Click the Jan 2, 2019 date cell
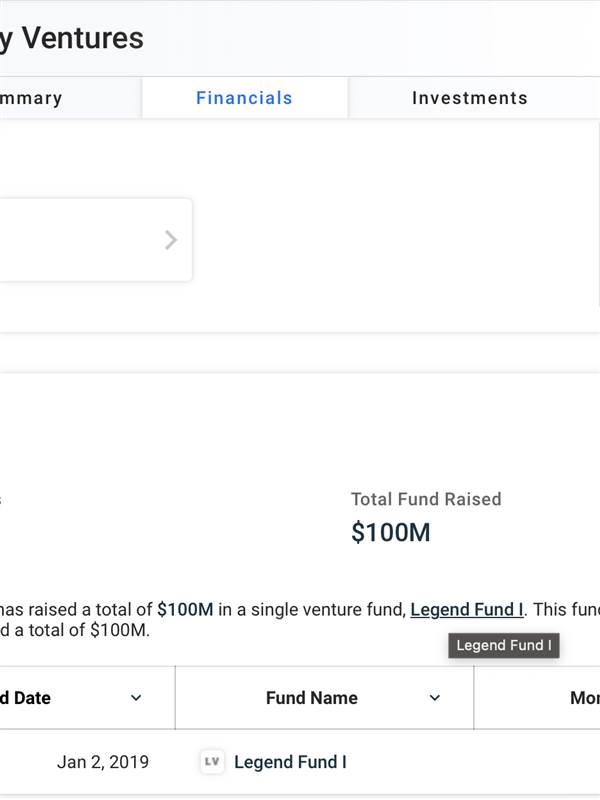 (103, 762)
